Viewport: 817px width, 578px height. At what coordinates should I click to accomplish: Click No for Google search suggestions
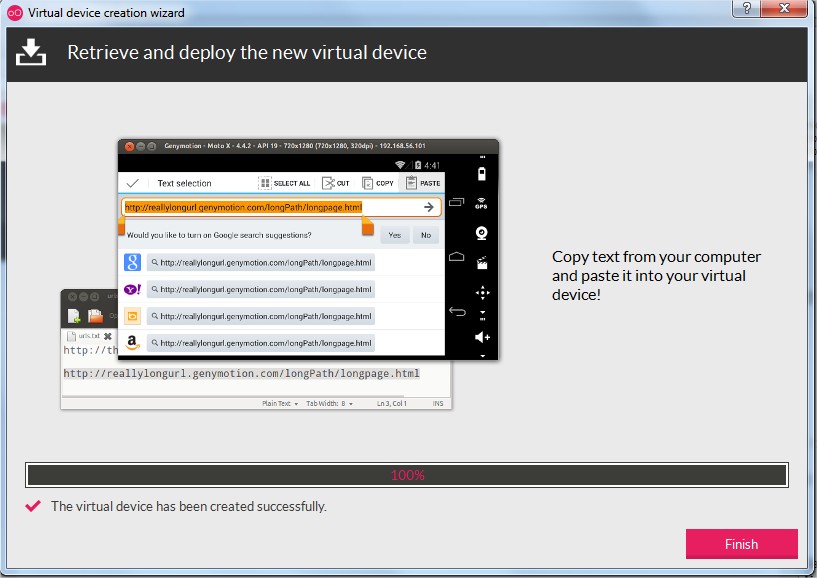[426, 235]
